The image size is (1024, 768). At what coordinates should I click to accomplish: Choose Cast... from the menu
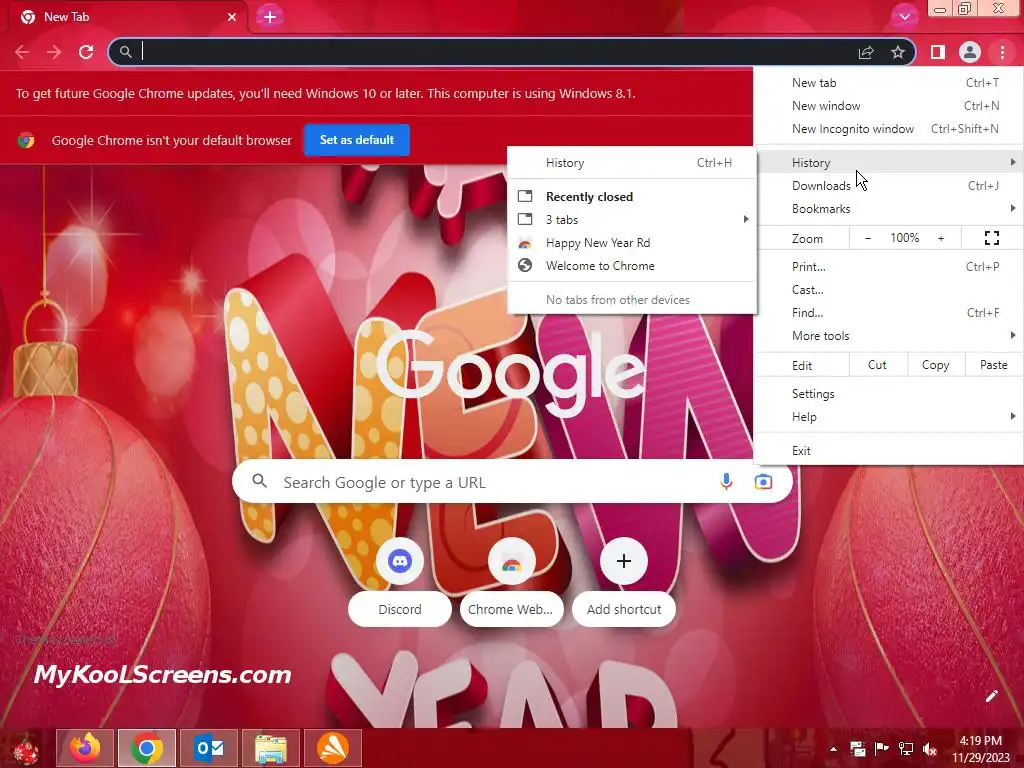[x=889, y=289]
